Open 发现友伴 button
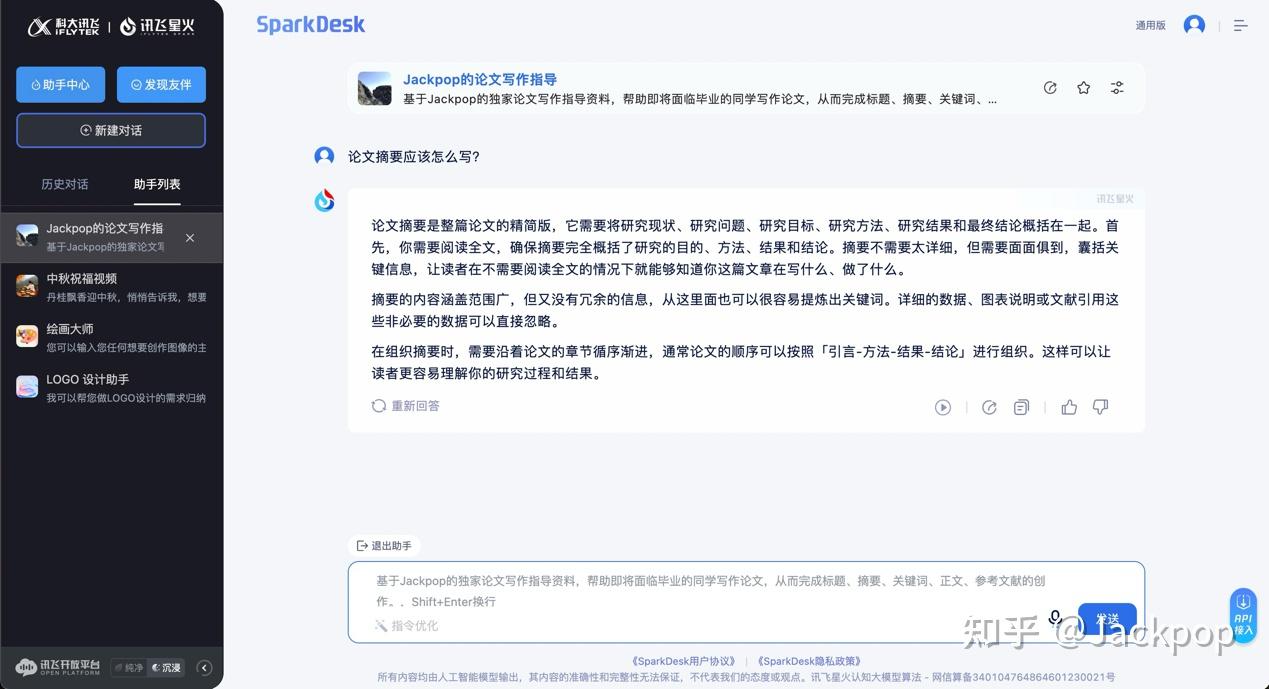1269x689 pixels. (x=161, y=85)
